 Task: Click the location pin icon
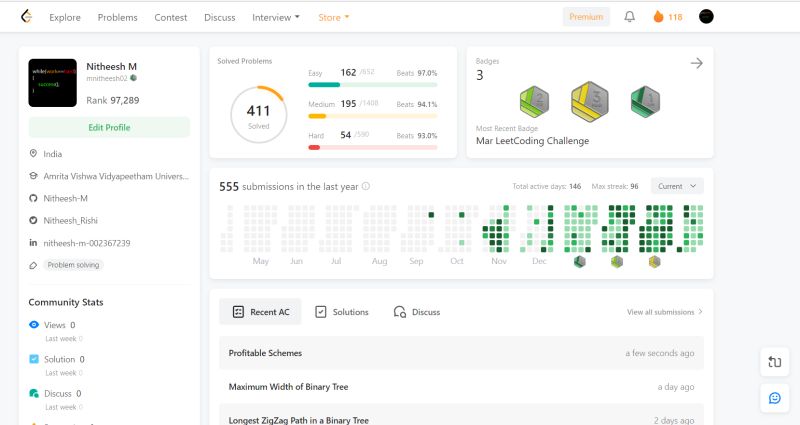33,154
